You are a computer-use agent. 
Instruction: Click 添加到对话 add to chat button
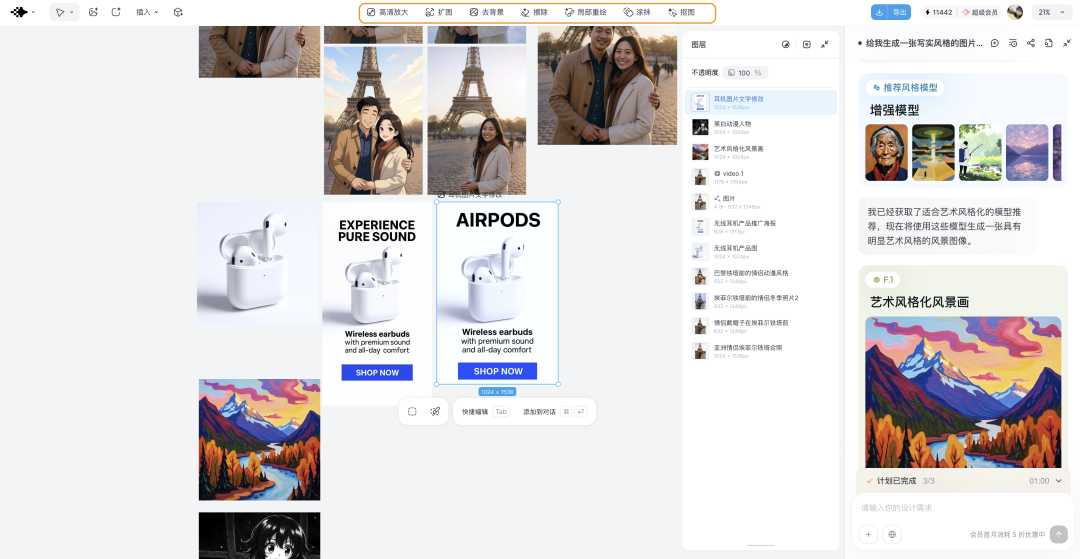[554, 412]
